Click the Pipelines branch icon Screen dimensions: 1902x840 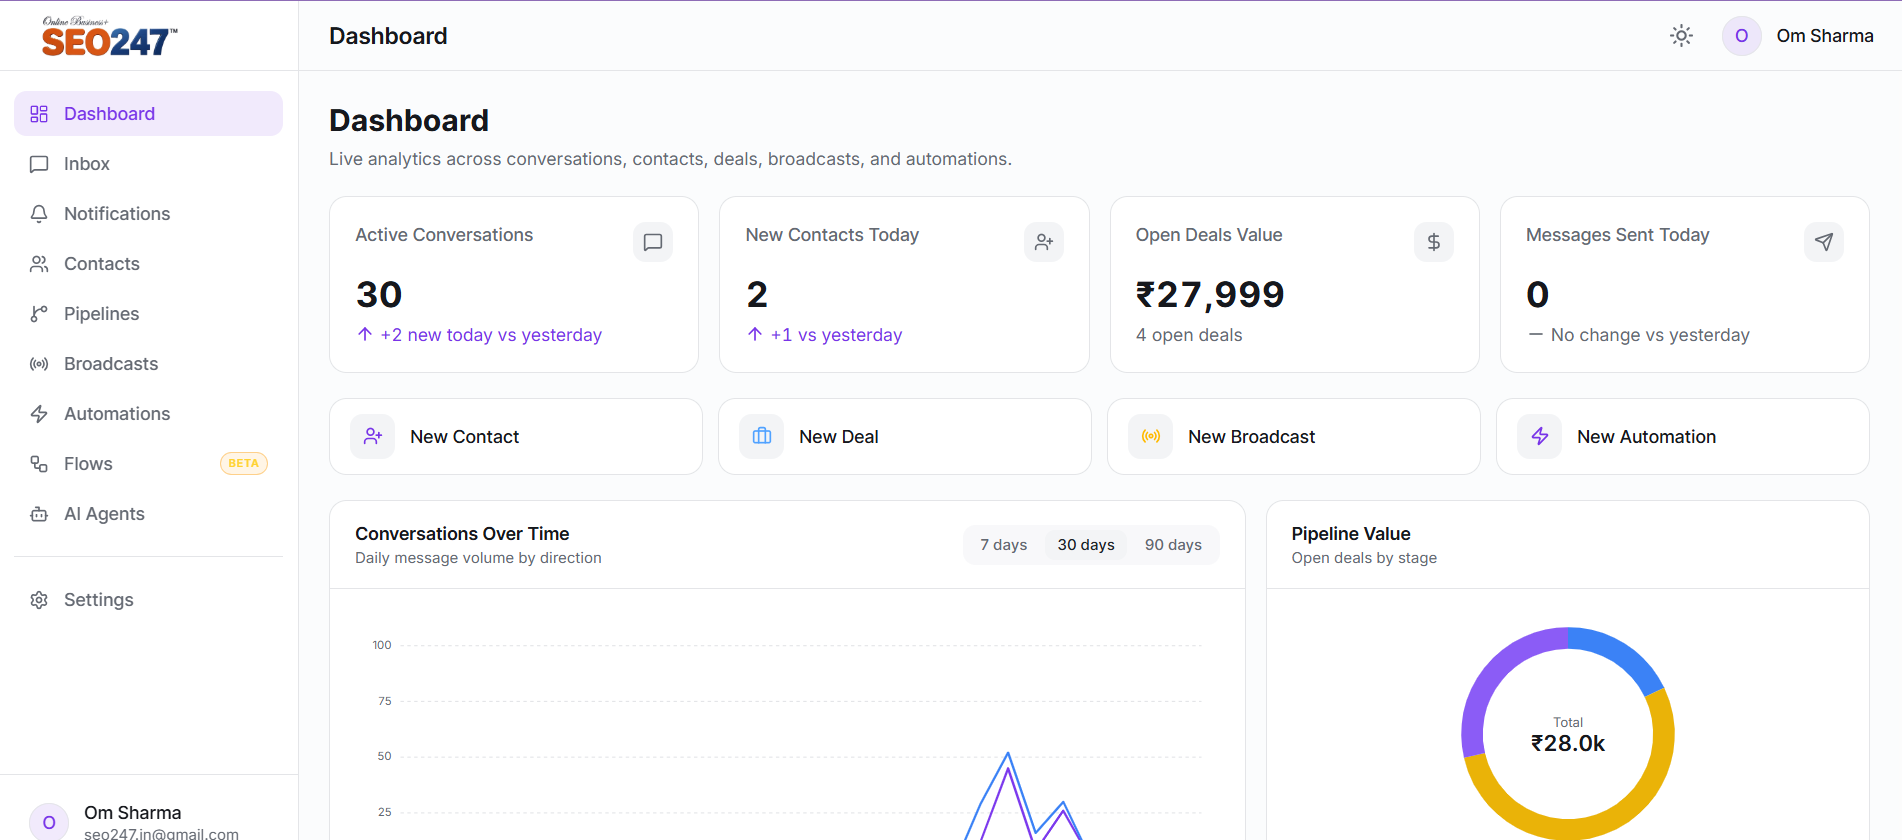(39, 314)
